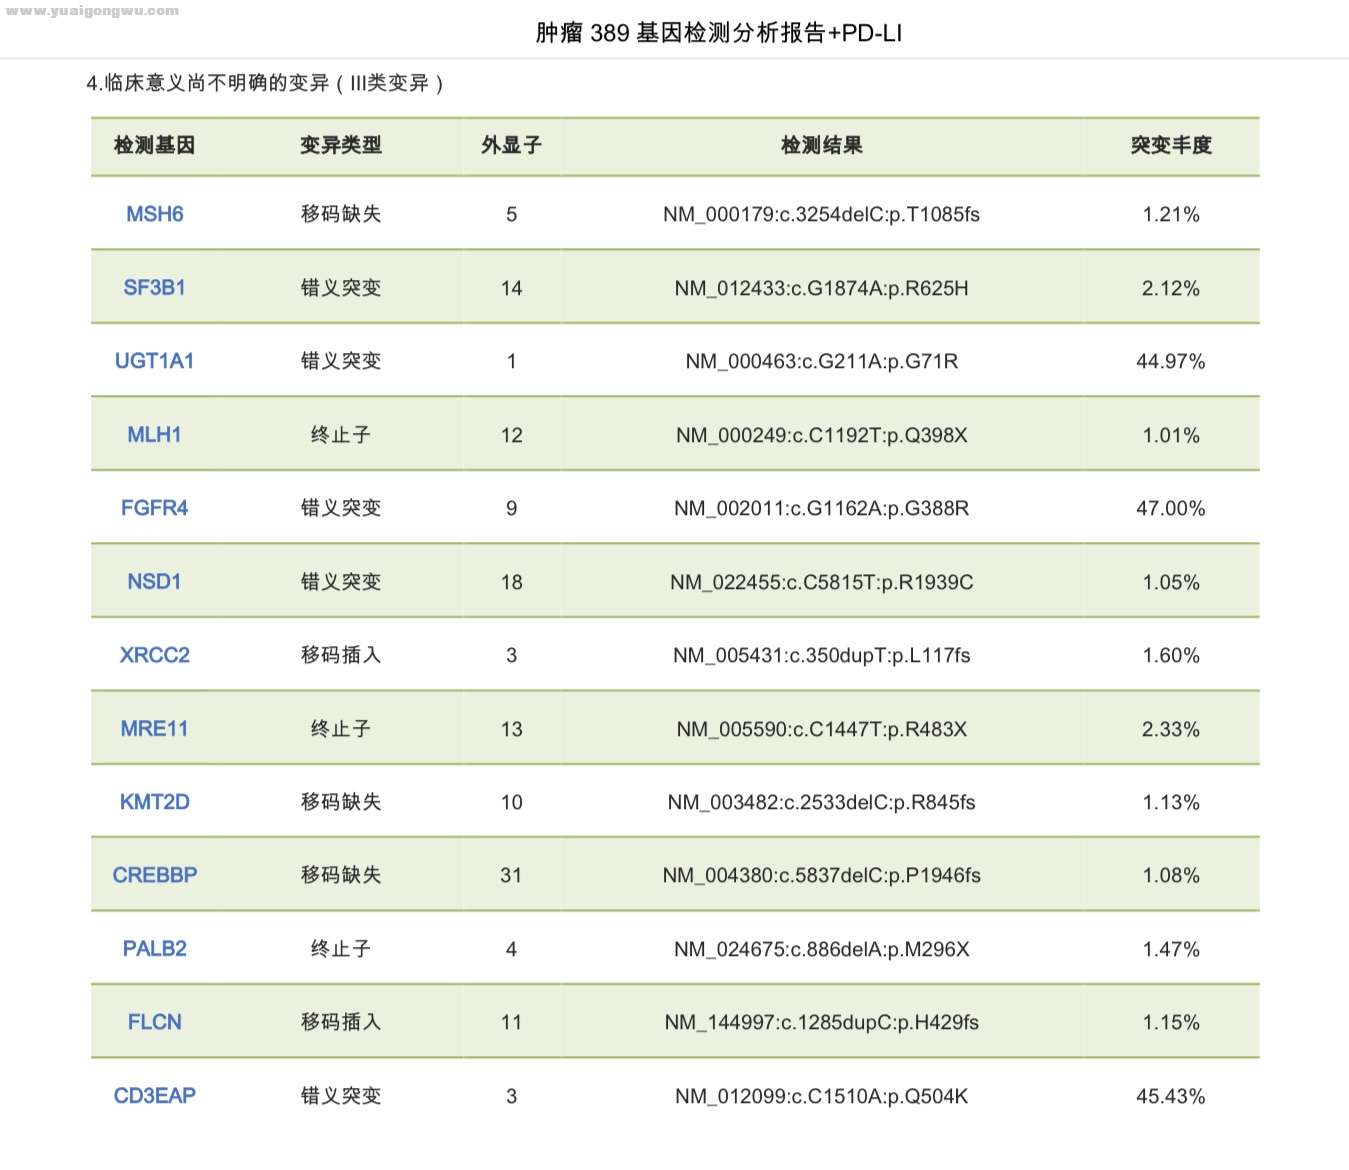
Task: Select 移码插入 in the XRCC2 row
Action: coord(341,655)
